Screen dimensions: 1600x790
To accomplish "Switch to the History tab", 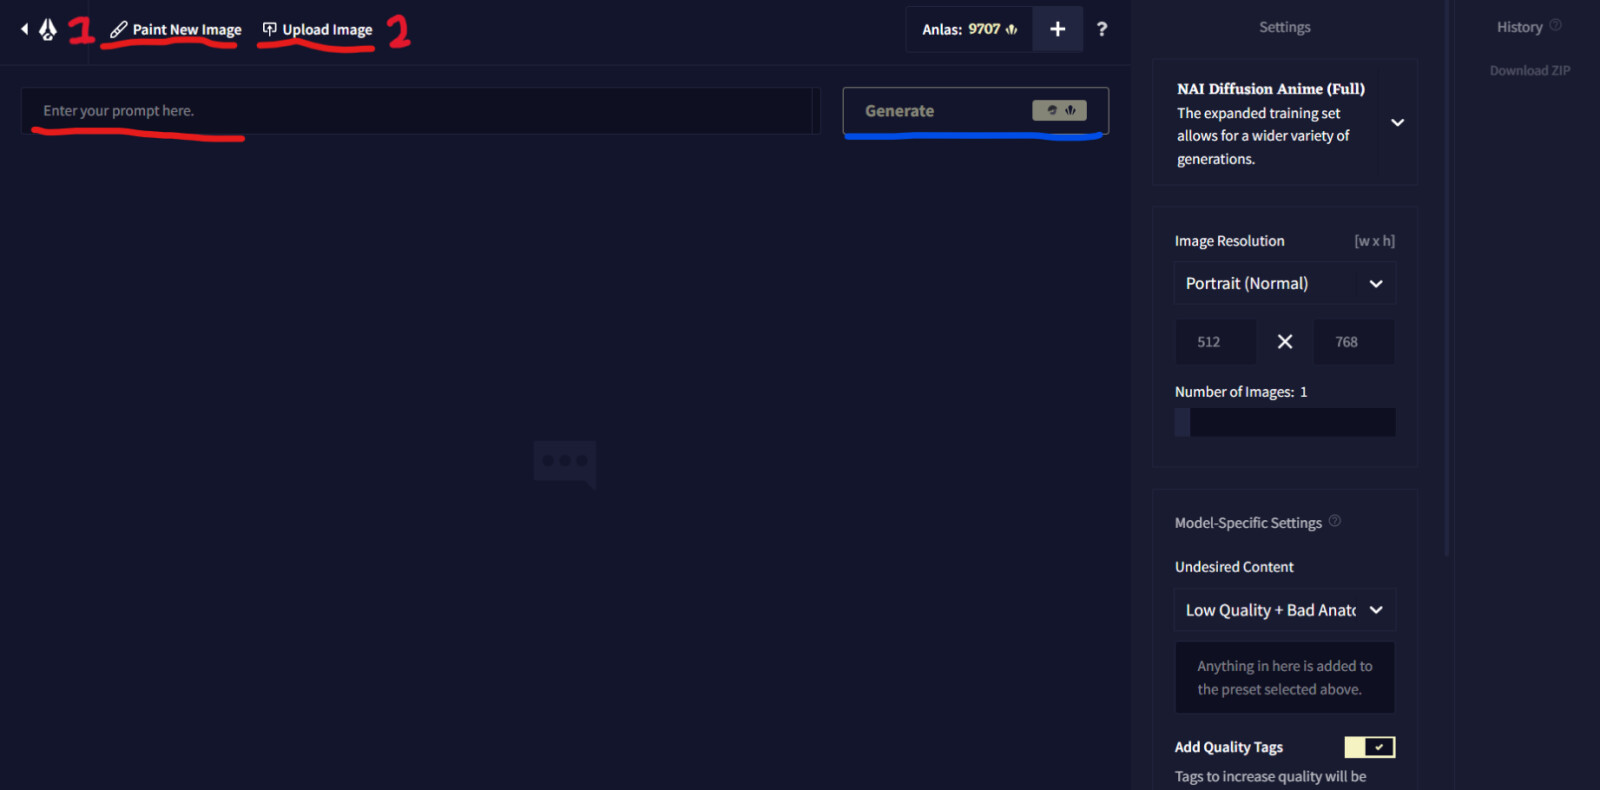I will click(x=1519, y=27).
